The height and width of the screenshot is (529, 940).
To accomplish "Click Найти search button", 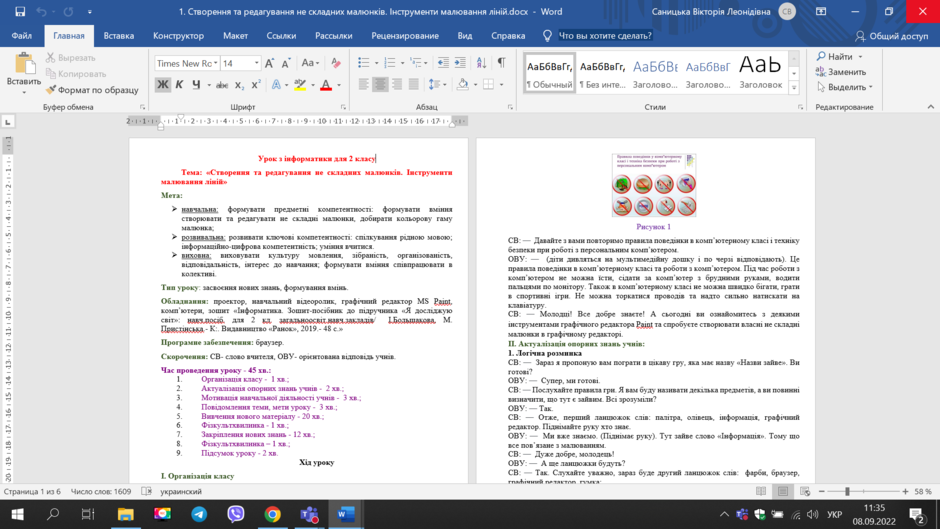I will (839, 56).
